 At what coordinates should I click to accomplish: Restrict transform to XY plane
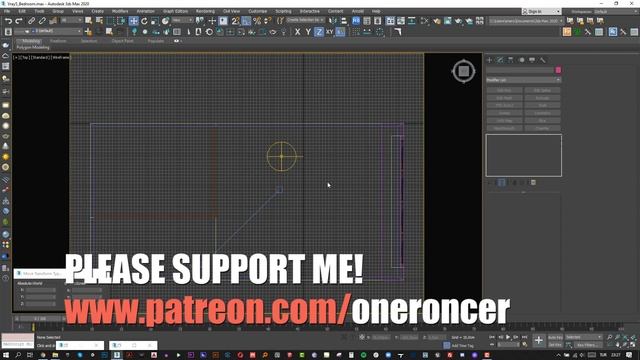(x=329, y=32)
